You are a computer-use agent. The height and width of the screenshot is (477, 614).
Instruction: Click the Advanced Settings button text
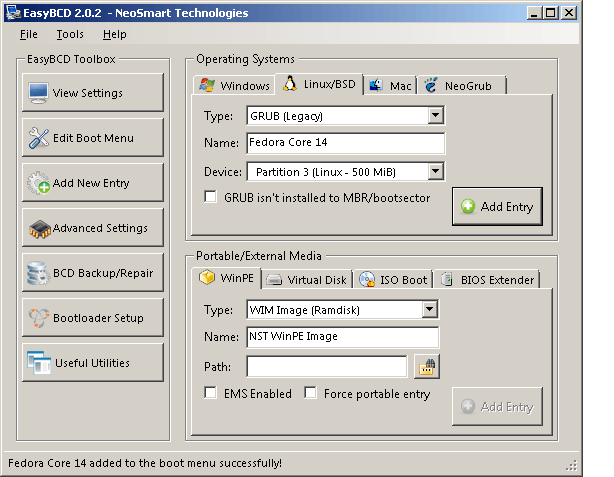pos(100,228)
